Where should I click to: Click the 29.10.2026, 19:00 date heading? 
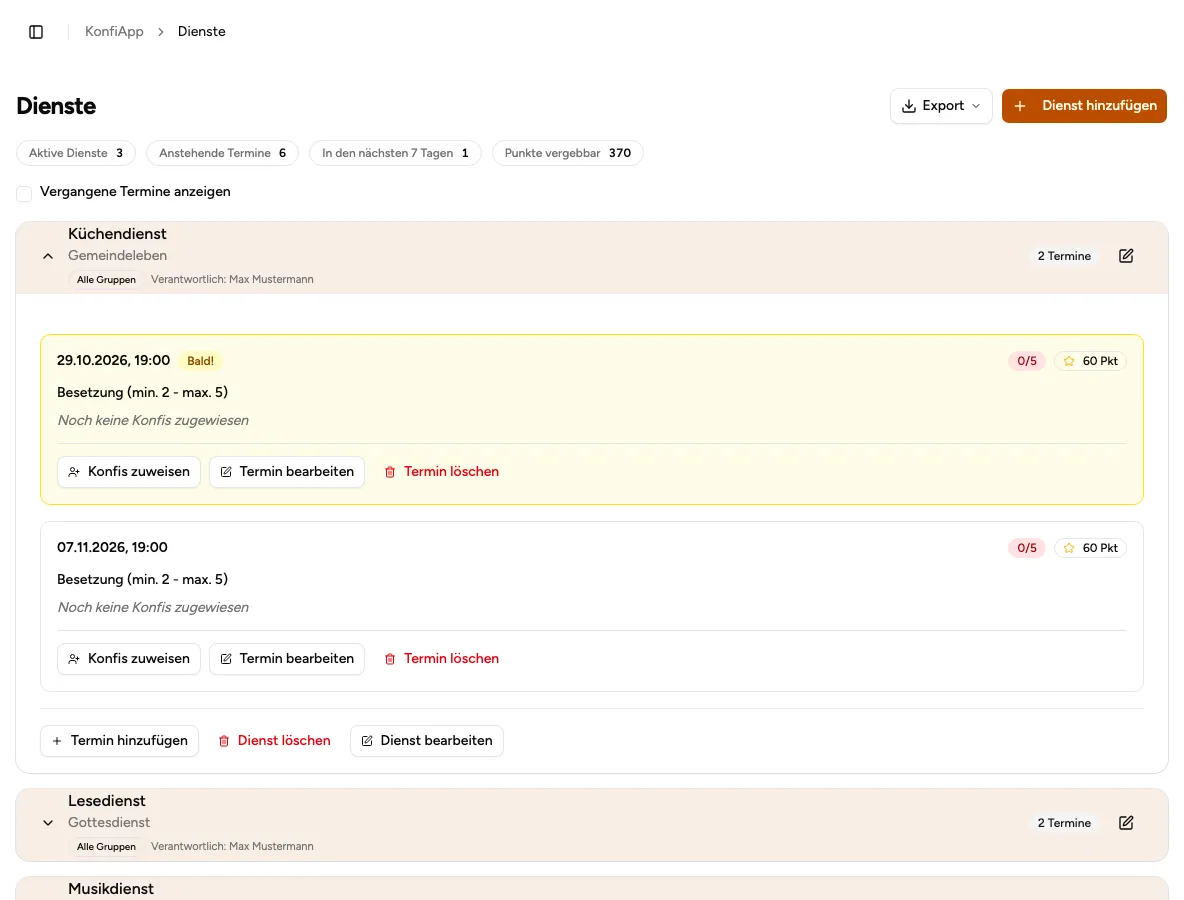tap(113, 360)
